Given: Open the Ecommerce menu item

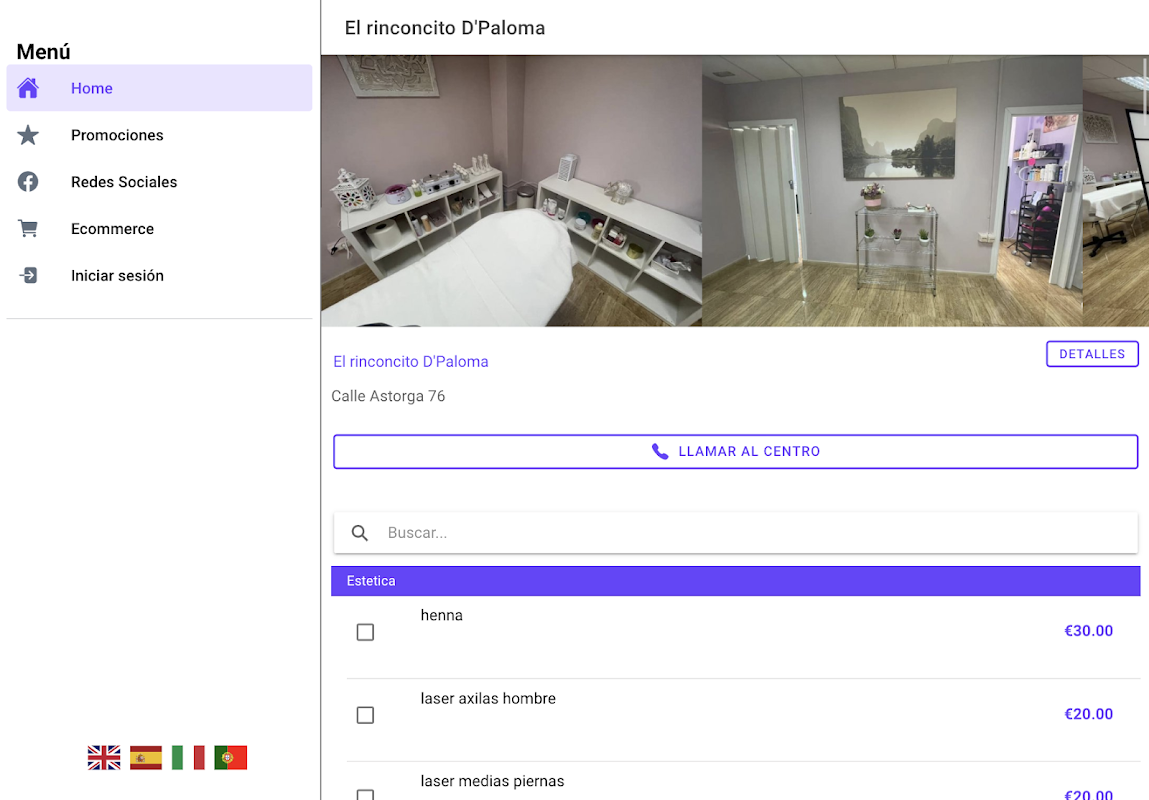Looking at the screenshot, I should point(159,229).
